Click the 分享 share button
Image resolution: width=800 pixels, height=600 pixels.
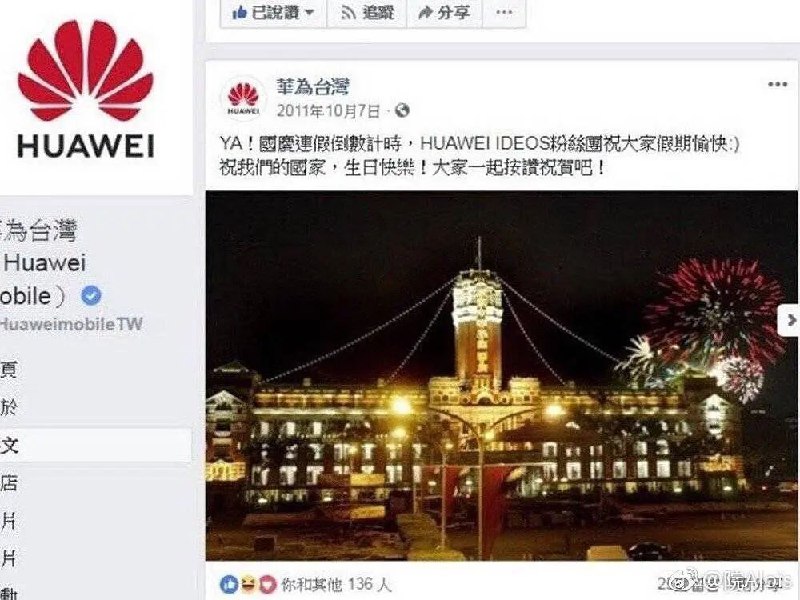pos(444,13)
